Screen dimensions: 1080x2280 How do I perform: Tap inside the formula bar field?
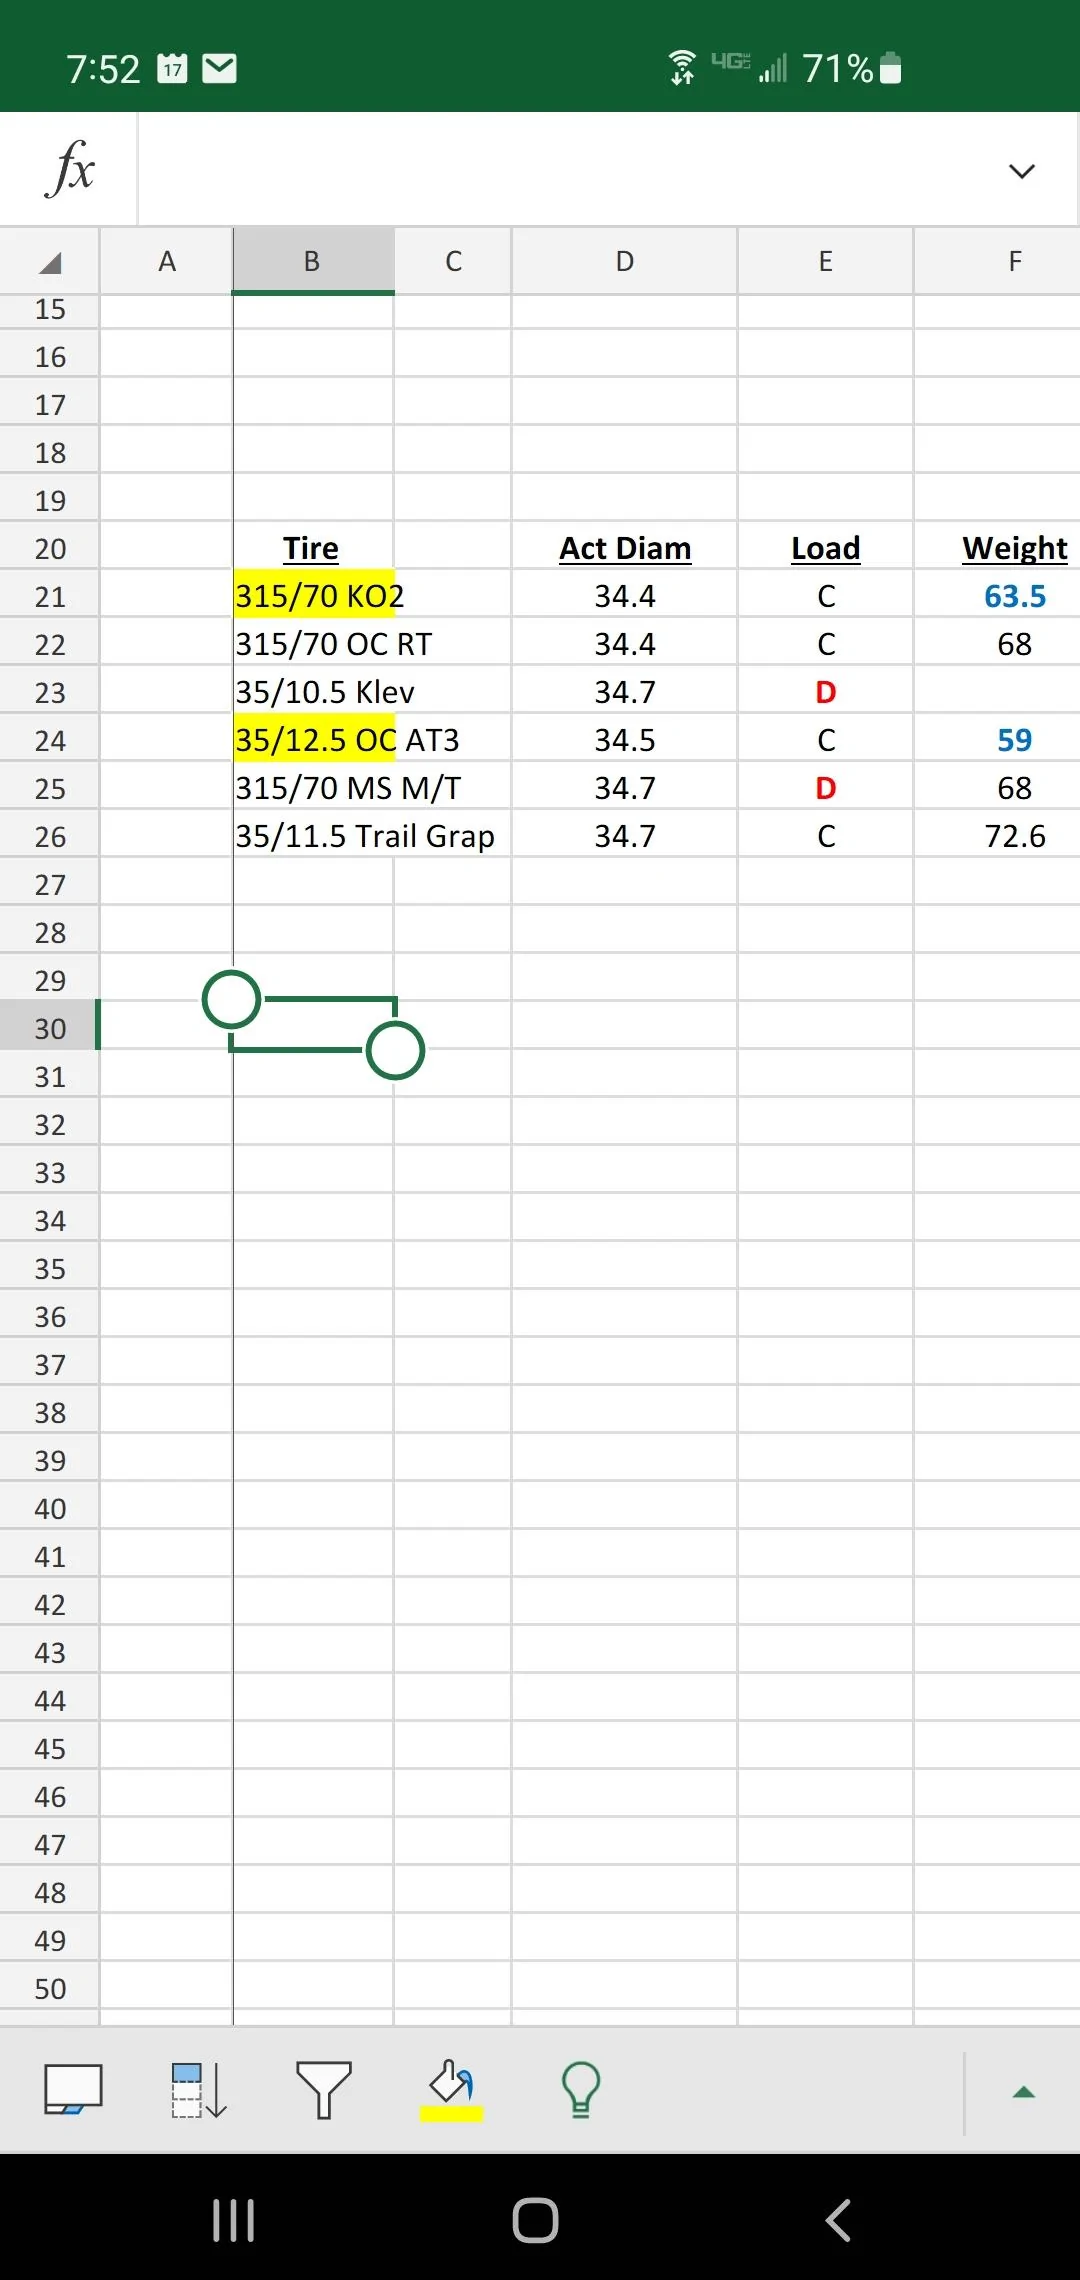(x=570, y=169)
